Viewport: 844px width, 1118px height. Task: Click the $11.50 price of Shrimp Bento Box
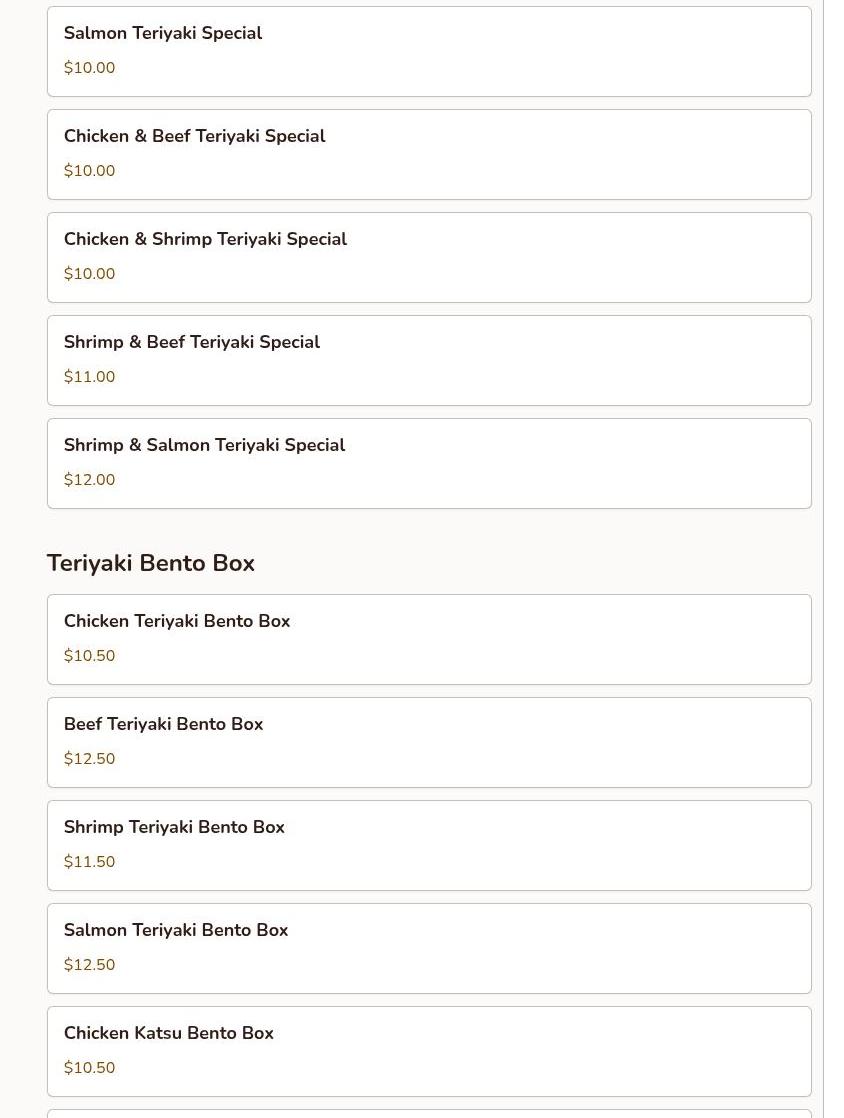tap(89, 862)
